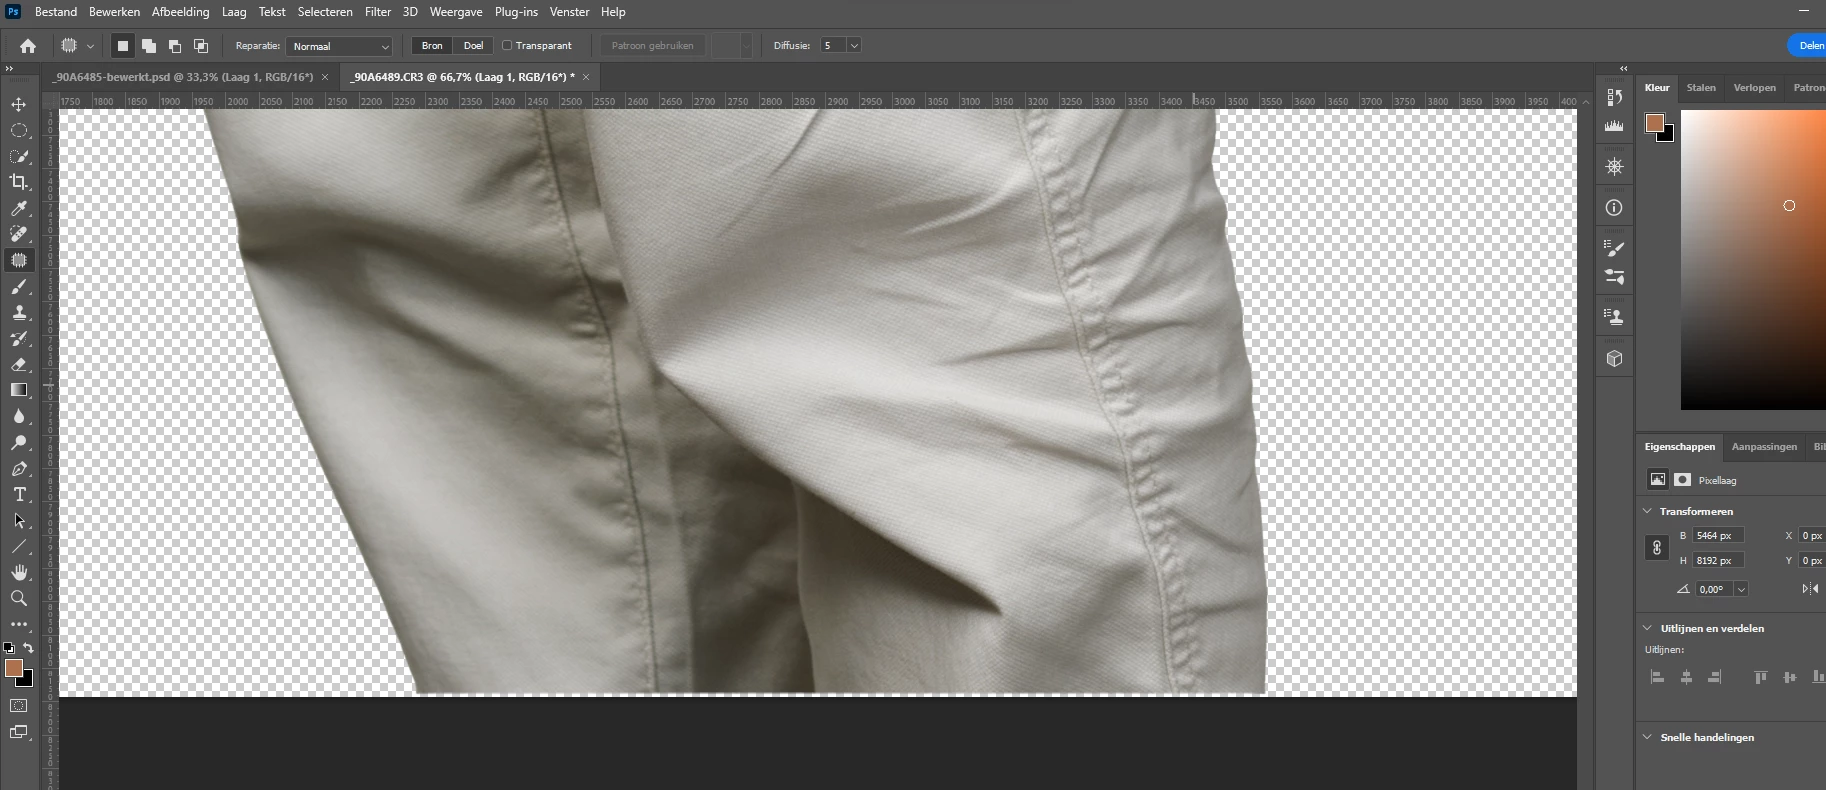
Task: Select the Dodge tool
Action: (19, 442)
